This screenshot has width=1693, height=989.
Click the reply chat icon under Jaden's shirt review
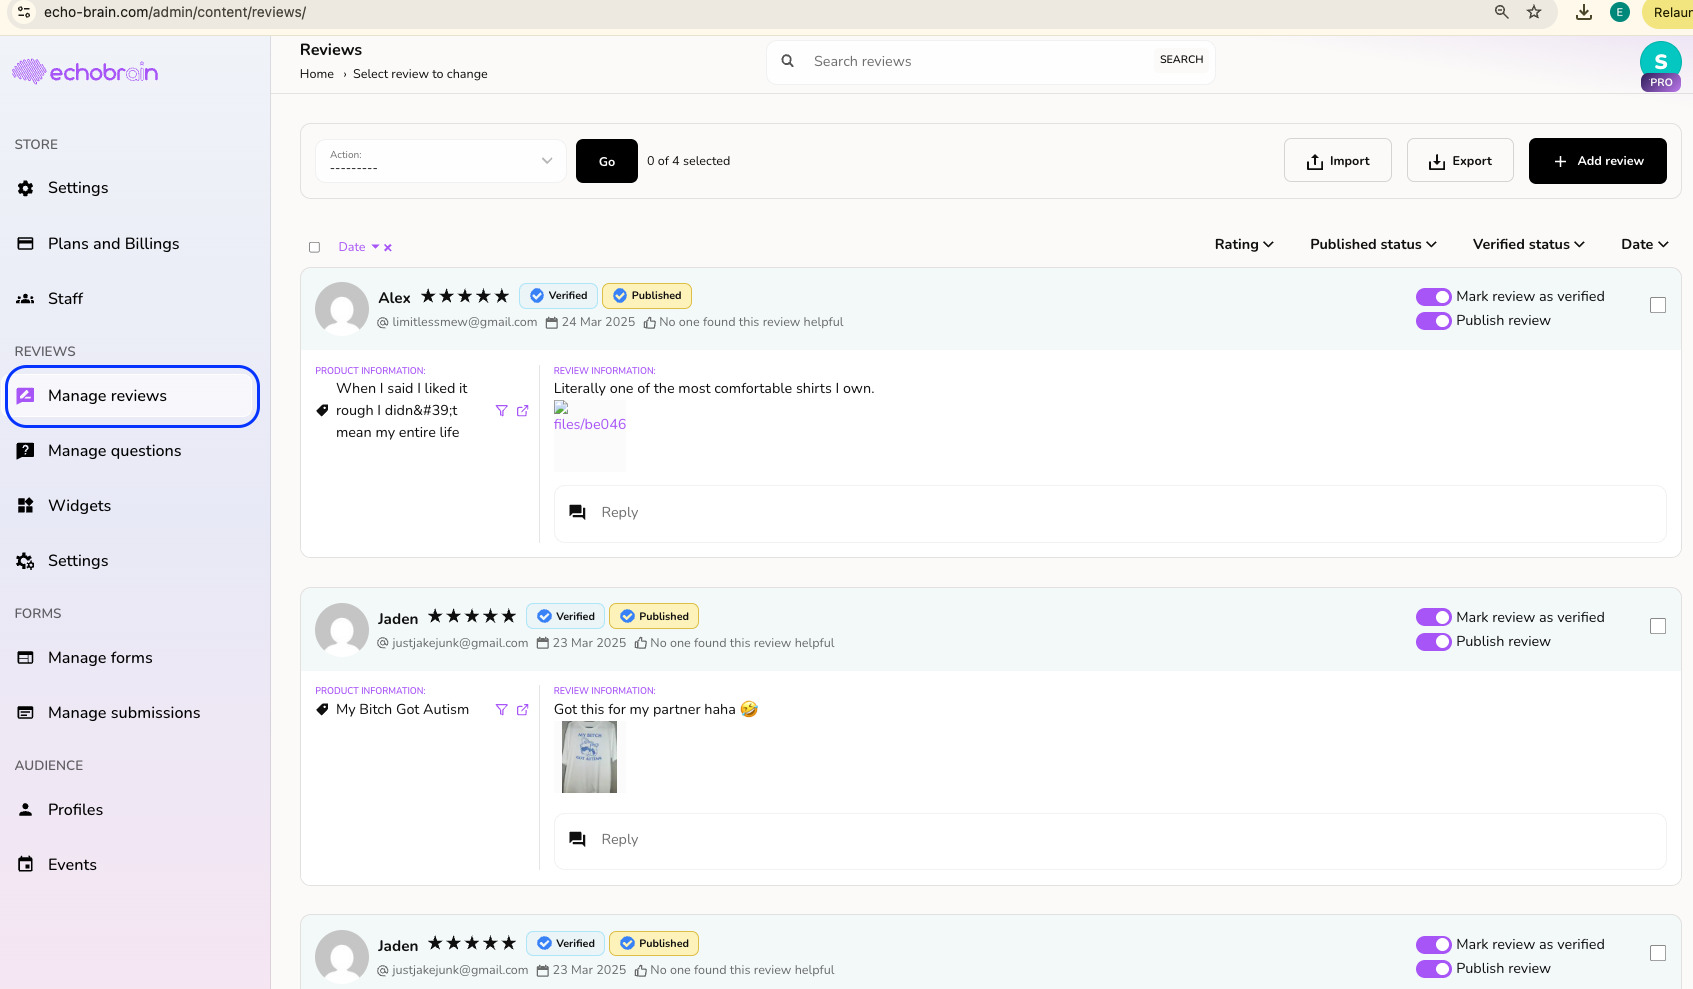coord(577,840)
